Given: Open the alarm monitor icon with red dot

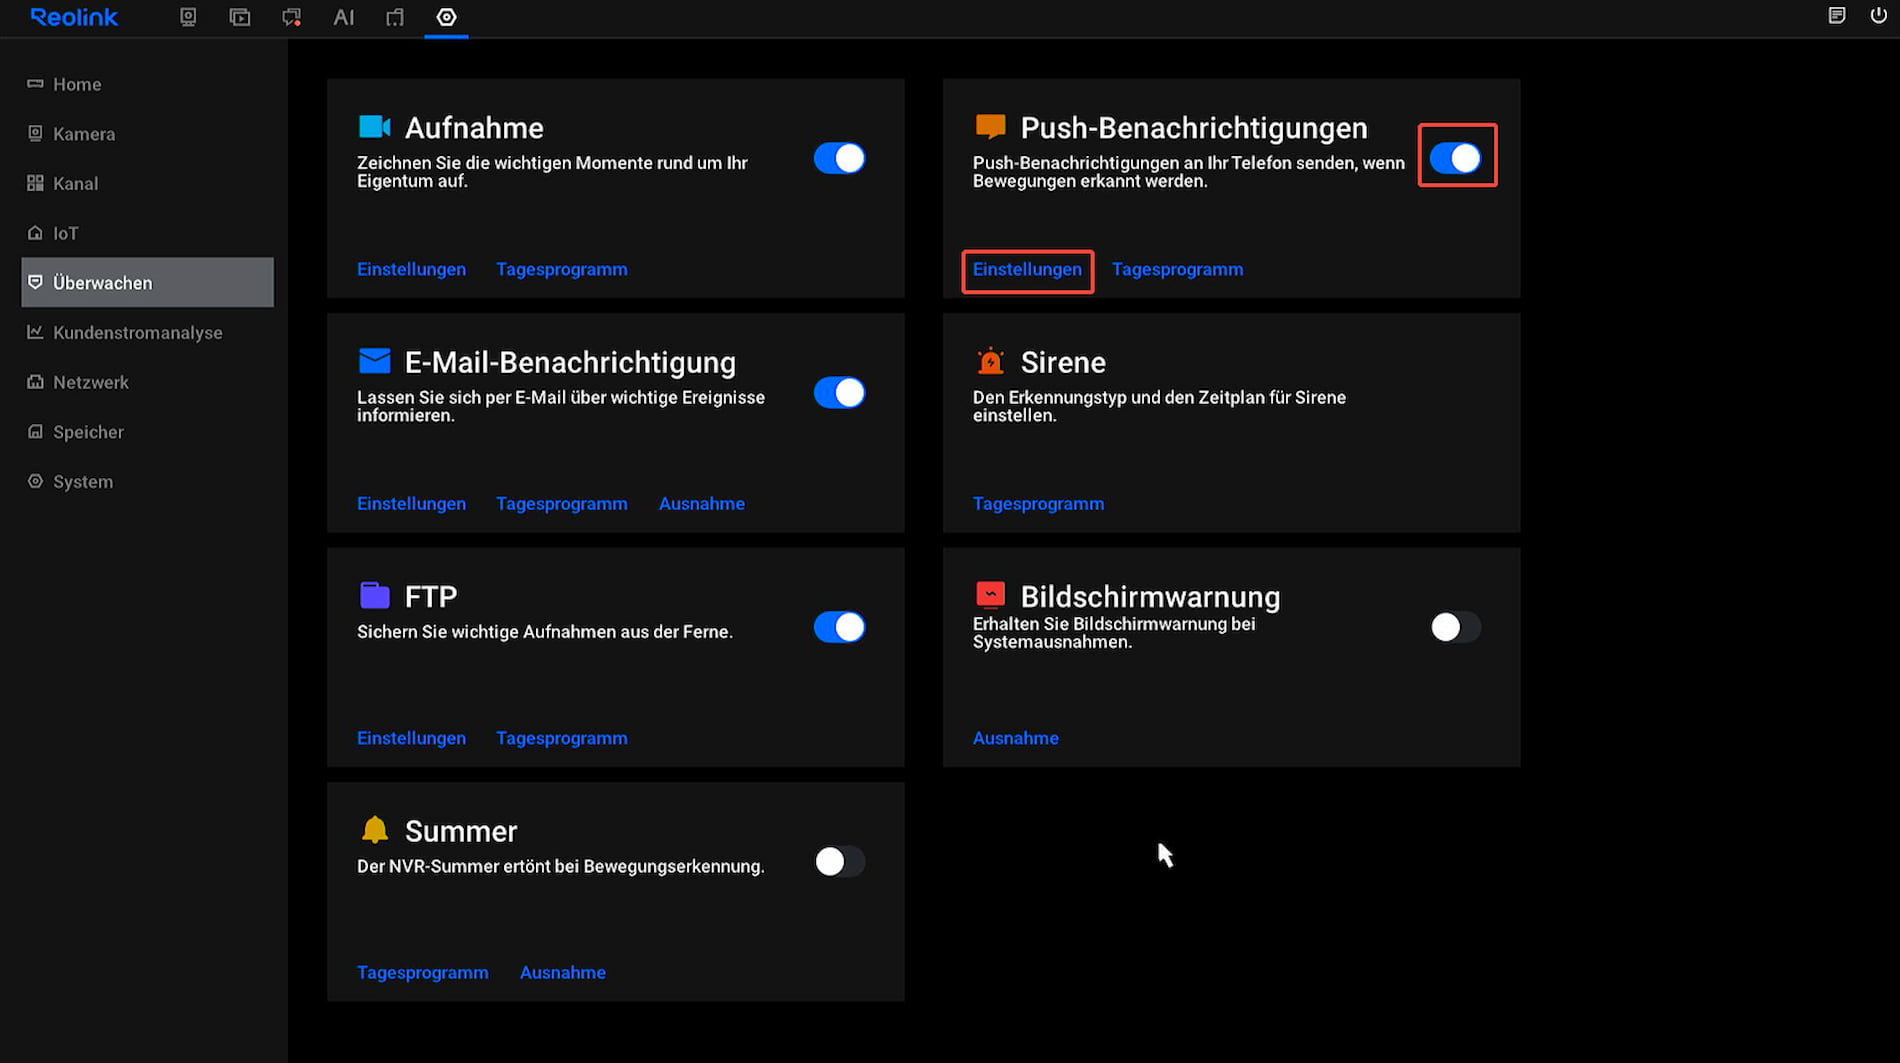Looking at the screenshot, I should tap(292, 17).
